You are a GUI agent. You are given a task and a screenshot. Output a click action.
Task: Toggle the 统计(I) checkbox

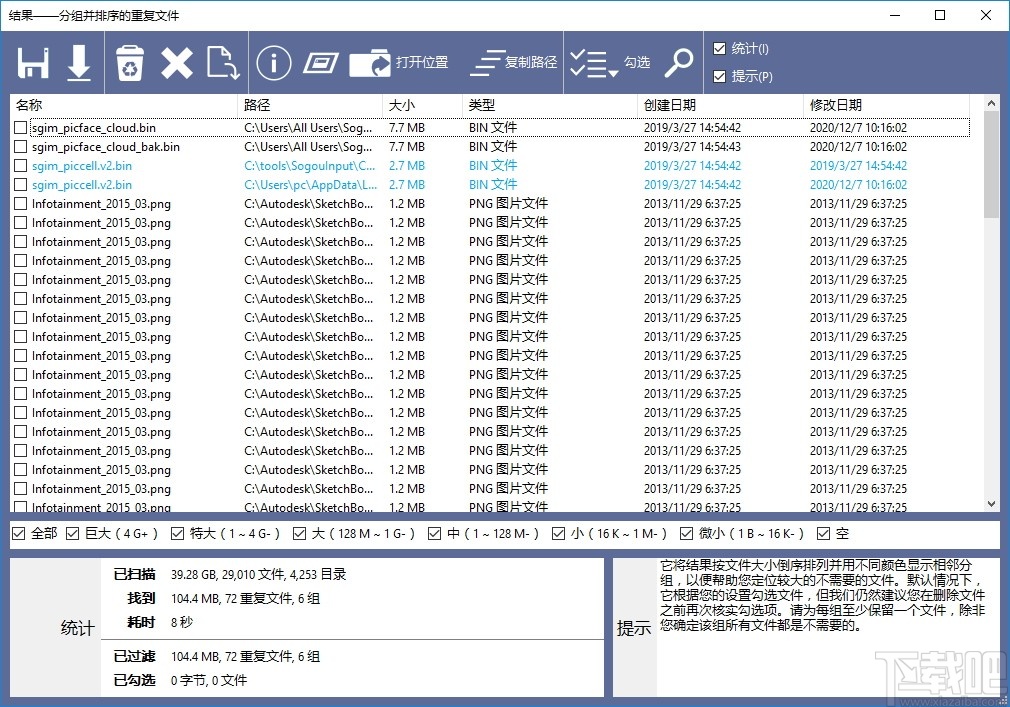pyautogui.click(x=718, y=48)
